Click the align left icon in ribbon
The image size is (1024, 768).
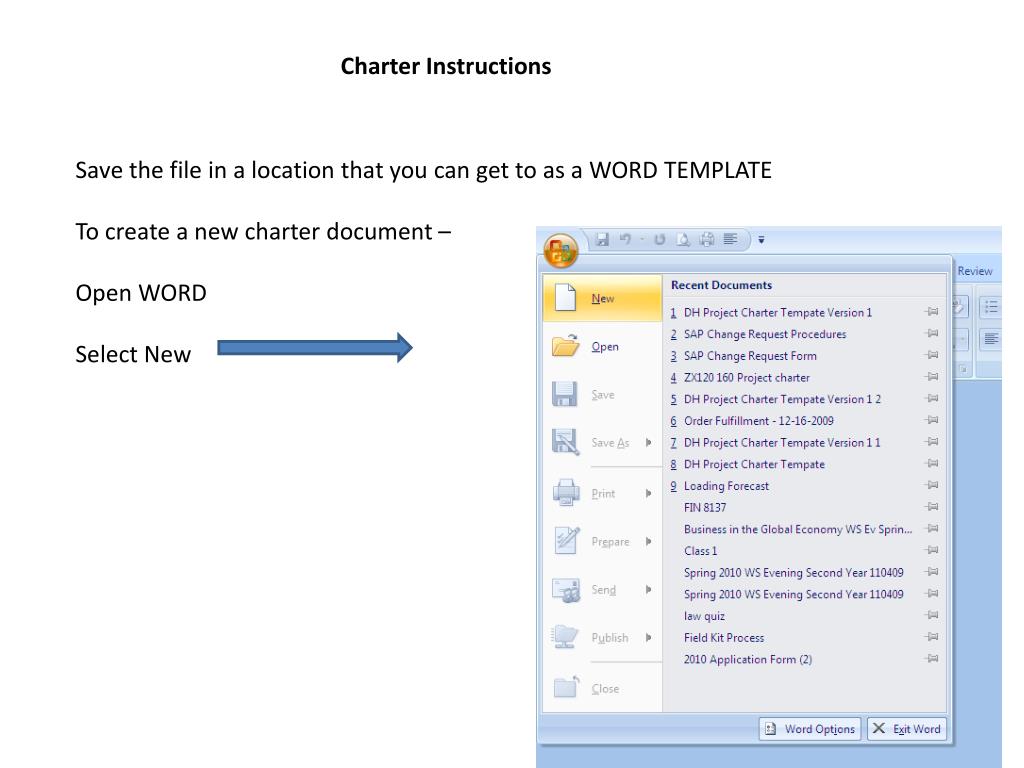pos(991,339)
